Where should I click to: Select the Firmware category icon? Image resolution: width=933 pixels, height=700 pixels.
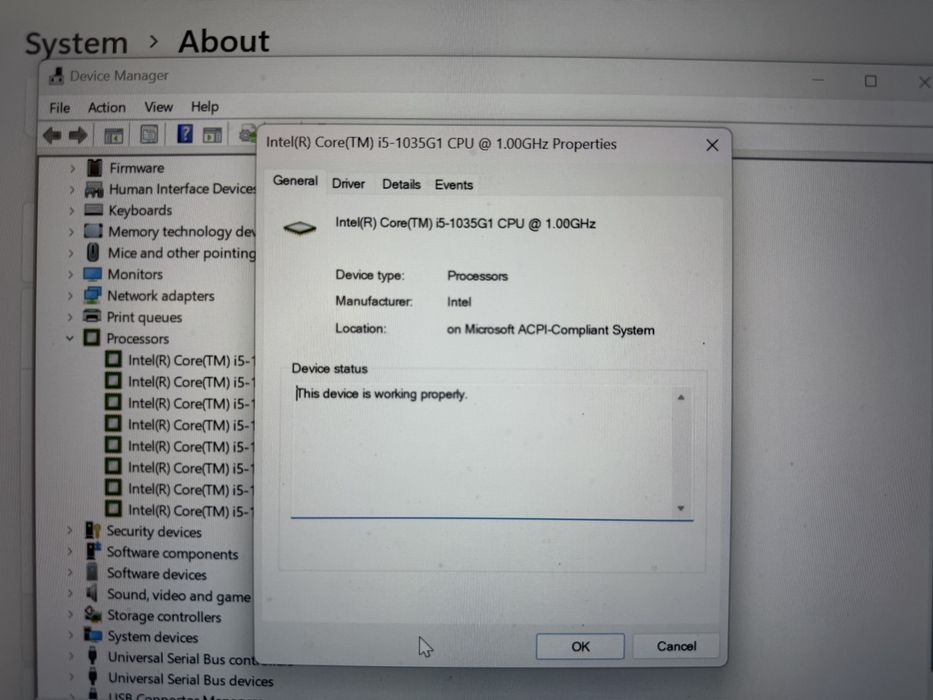tap(94, 168)
